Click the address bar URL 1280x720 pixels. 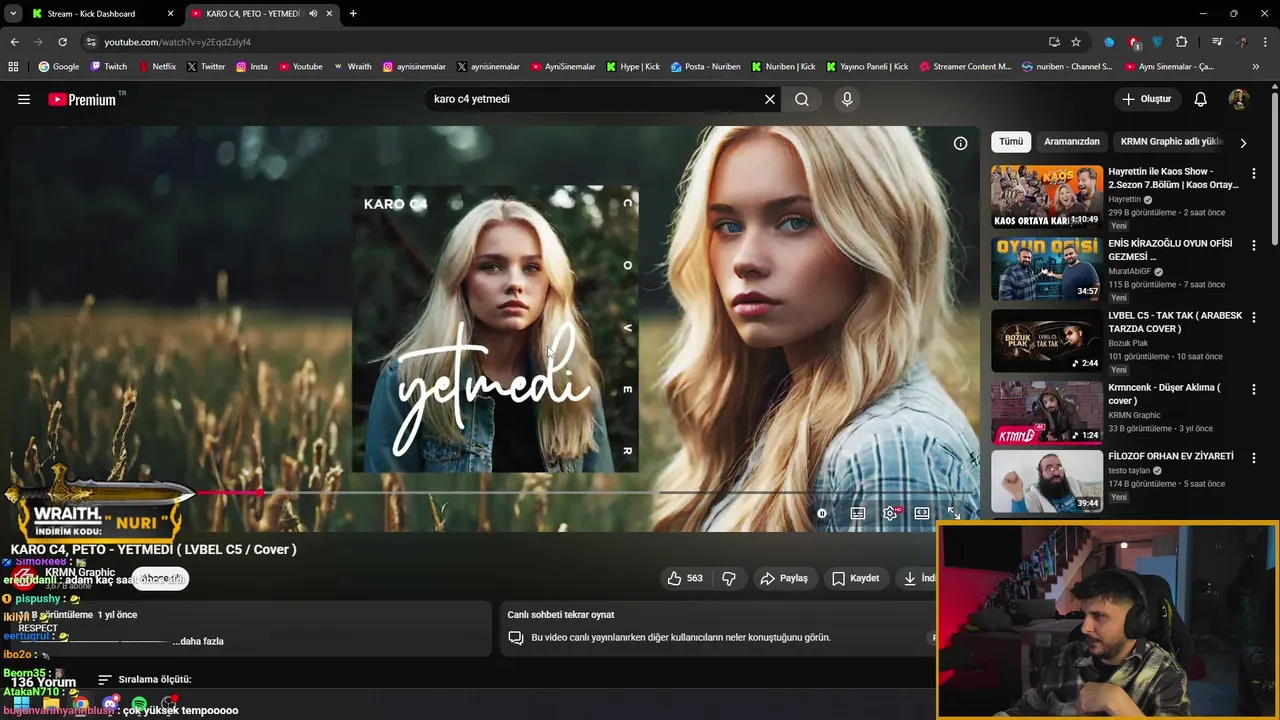(177, 42)
